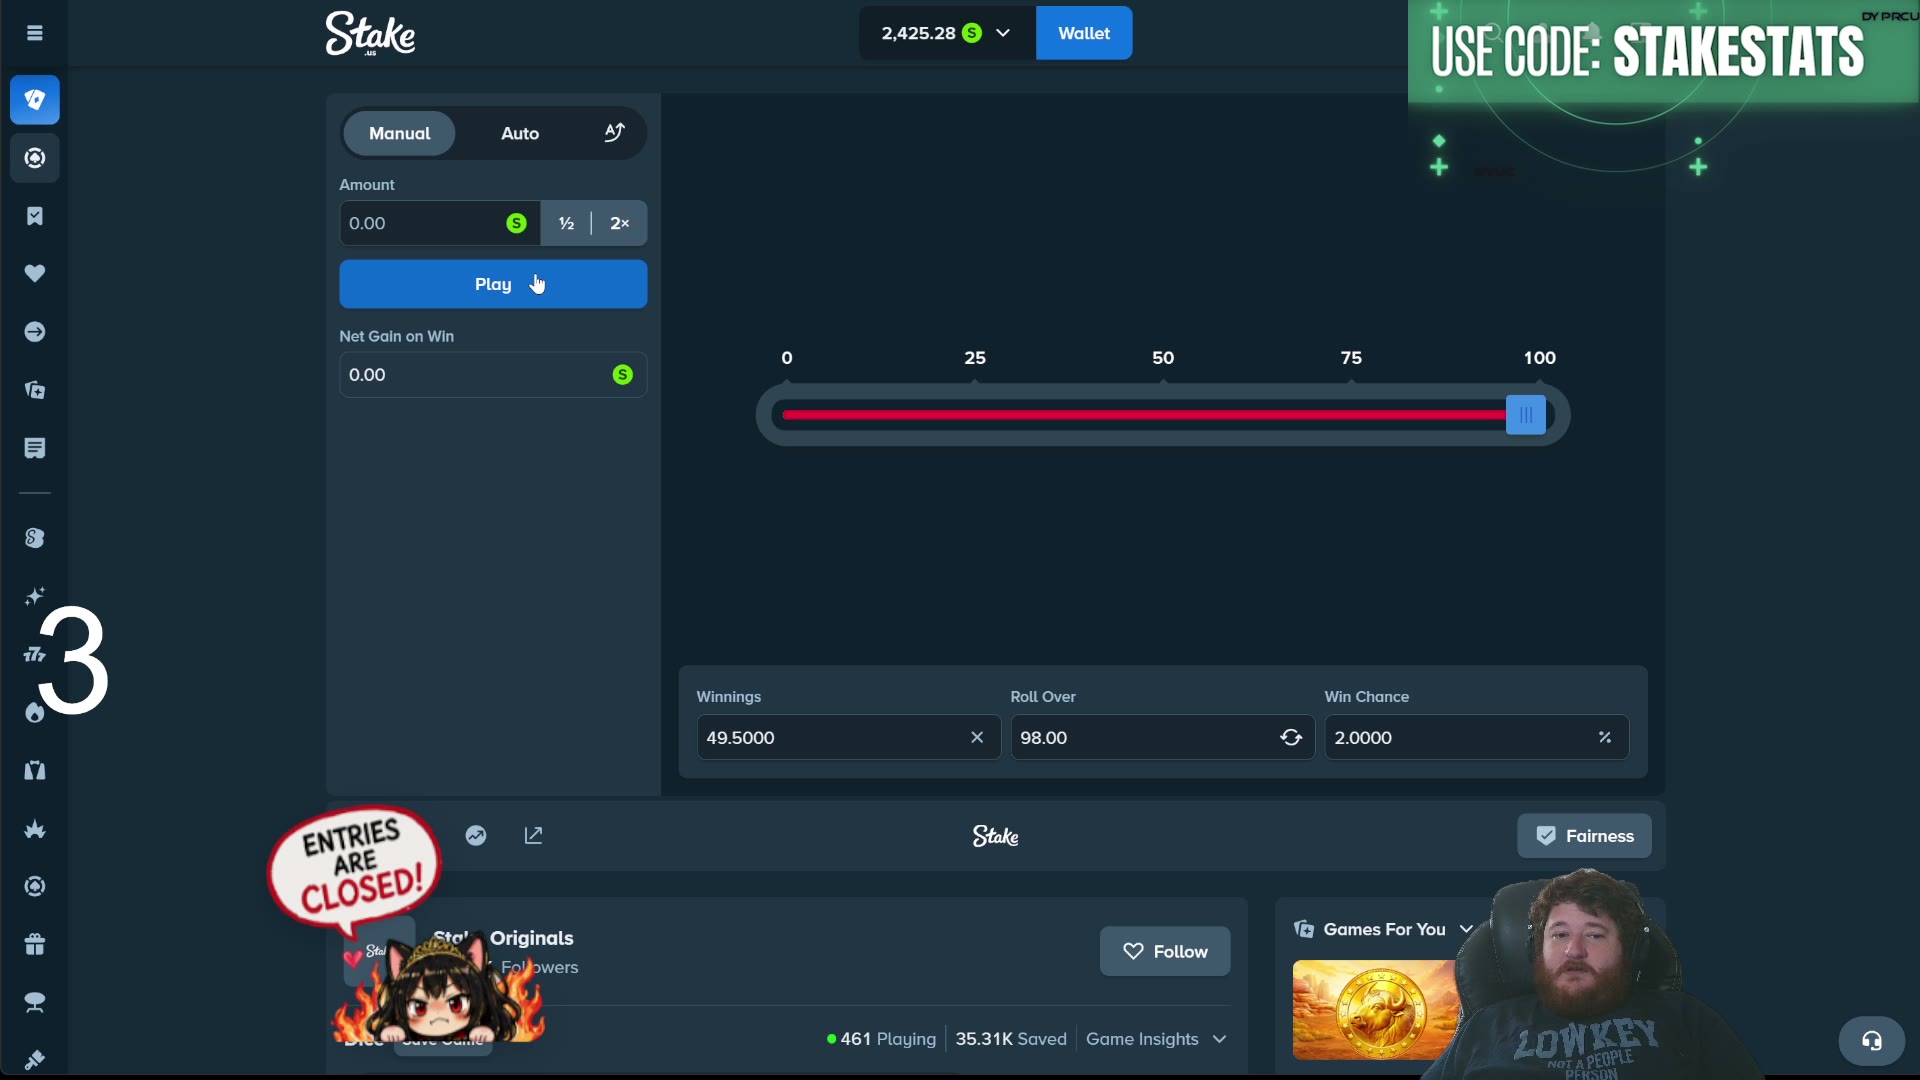Viewport: 1920px width, 1080px height.
Task: Open the gift box sidebar icon
Action: coord(35,945)
